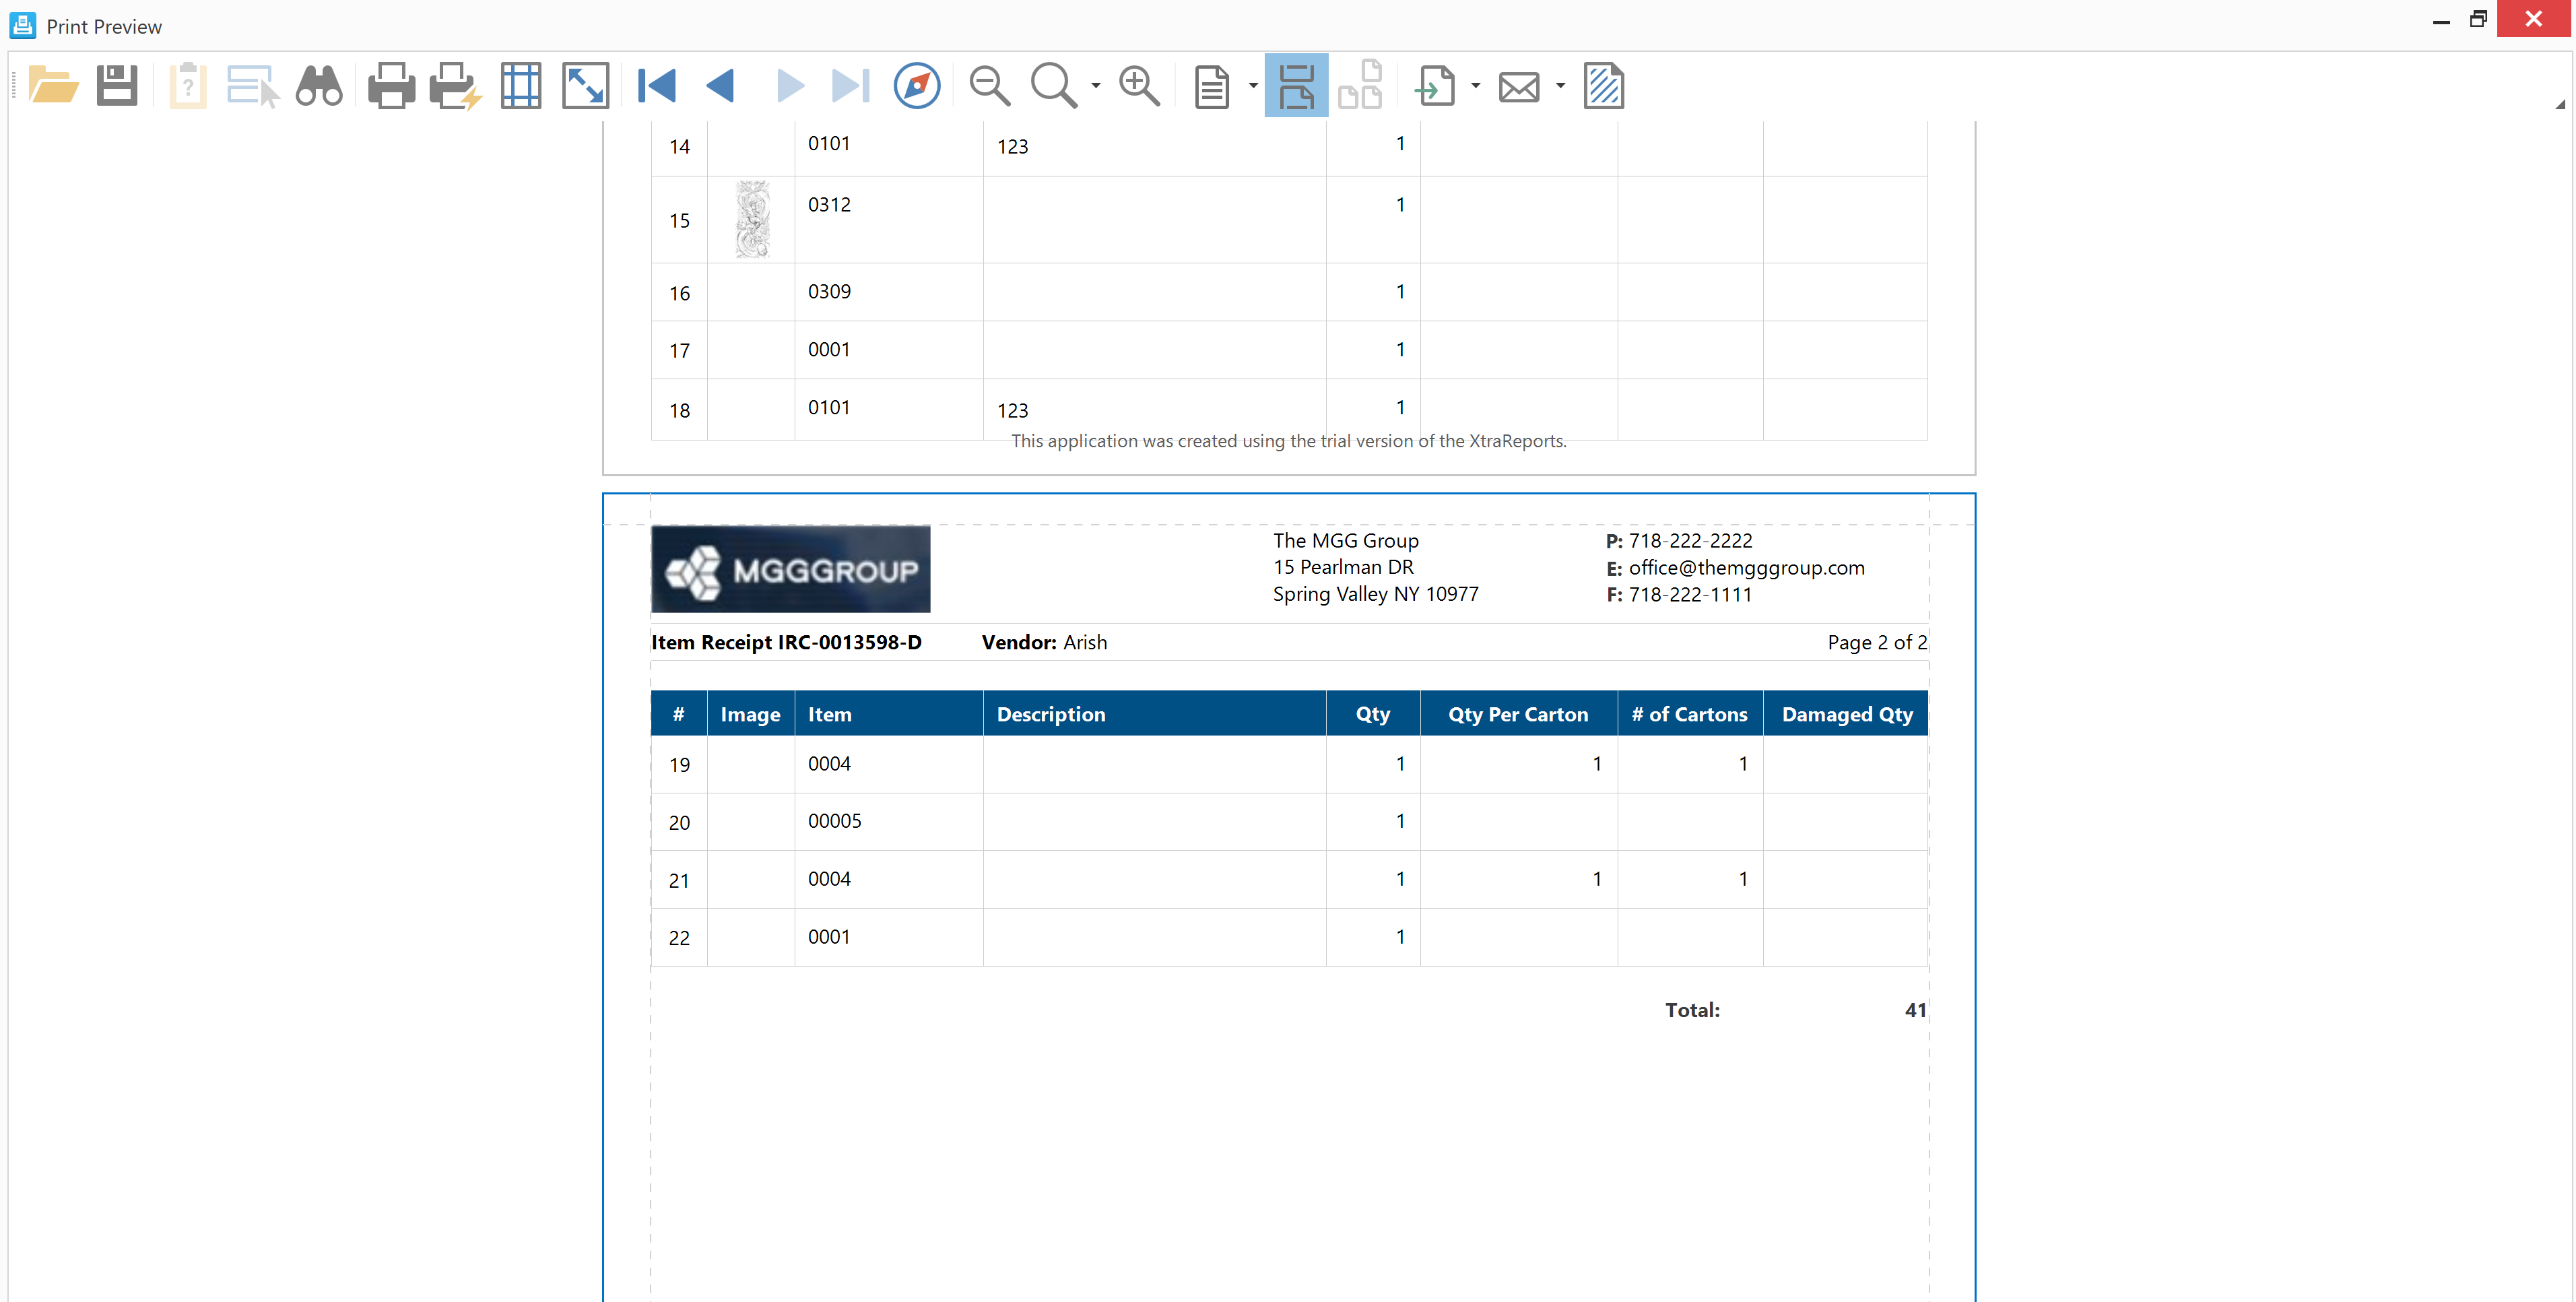Open a document with the folder icon
2576x1302 pixels.
[x=53, y=86]
